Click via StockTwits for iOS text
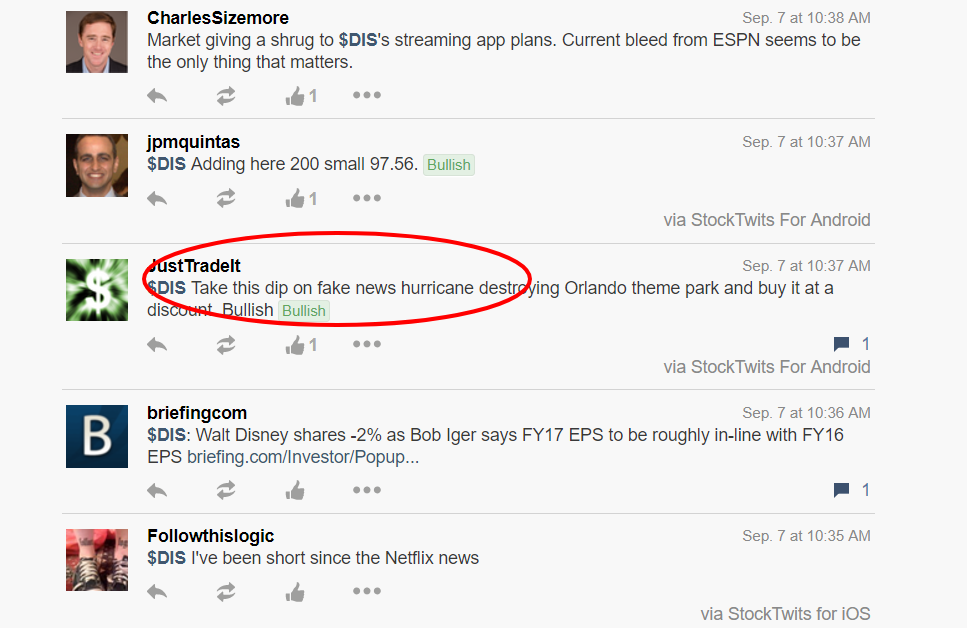The image size is (967, 628). click(x=785, y=614)
